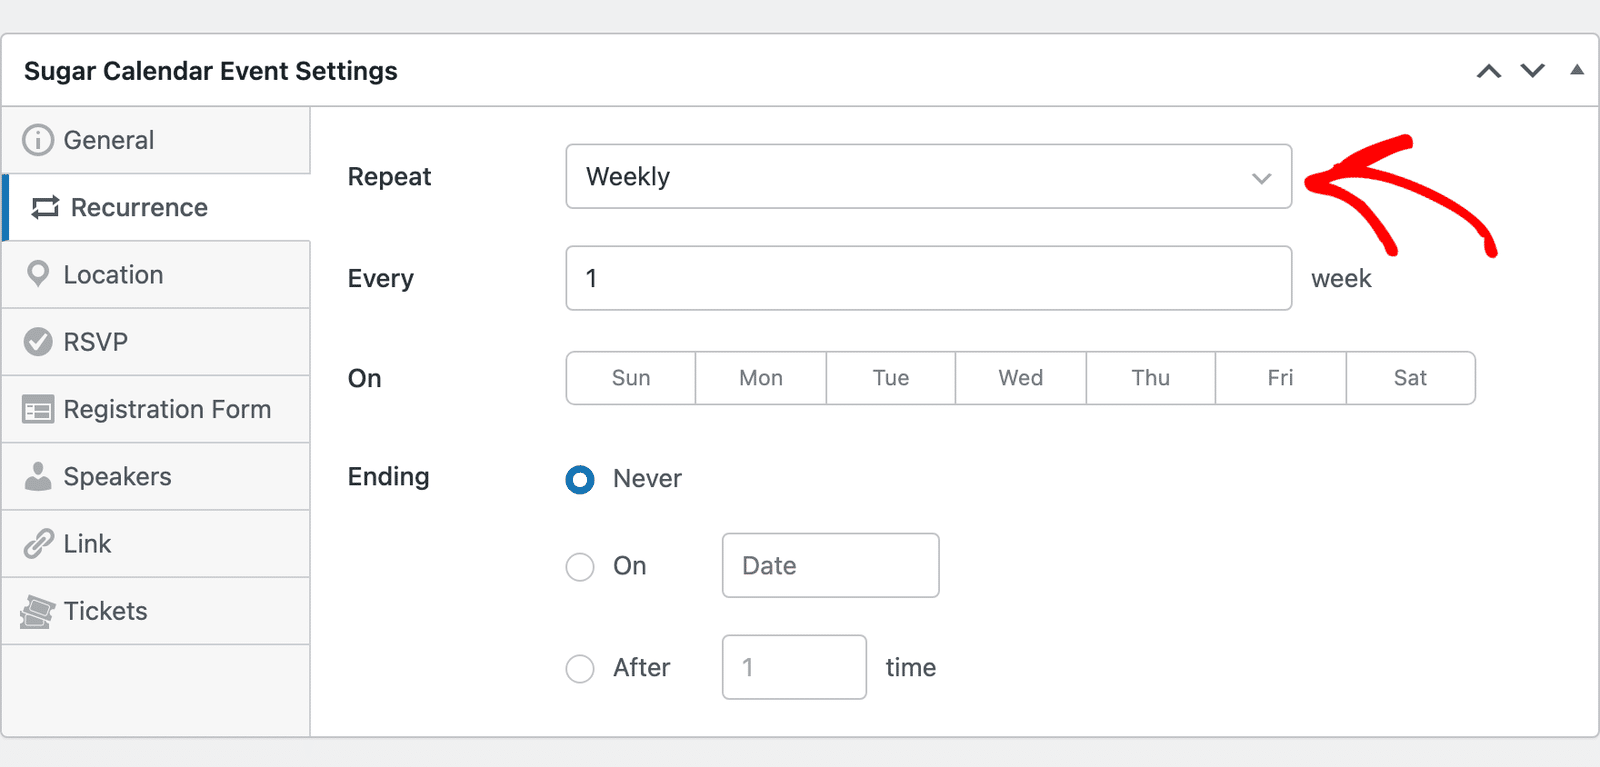
Task: Click the Sugar Calendar Event Settings title
Action: pos(211,71)
